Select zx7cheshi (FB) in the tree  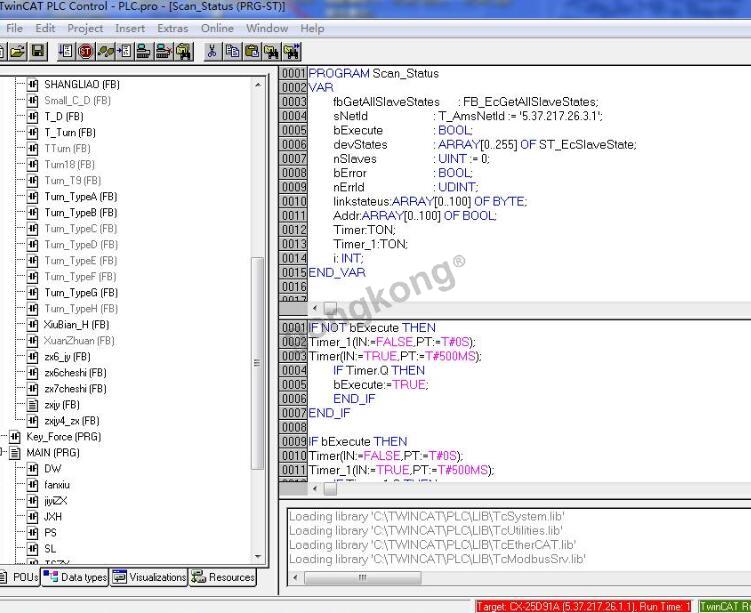point(75,389)
